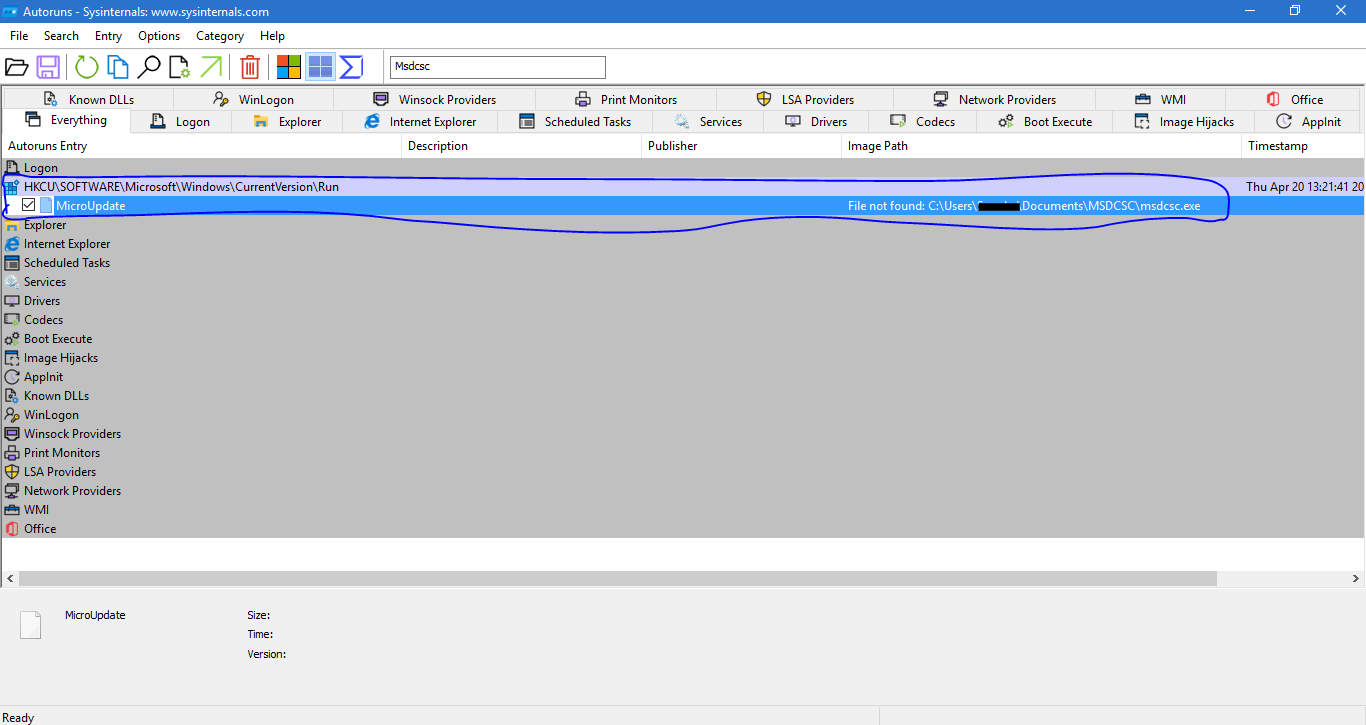Switch to the Print Monitors tab
This screenshot has height=725, width=1366.
click(626, 99)
